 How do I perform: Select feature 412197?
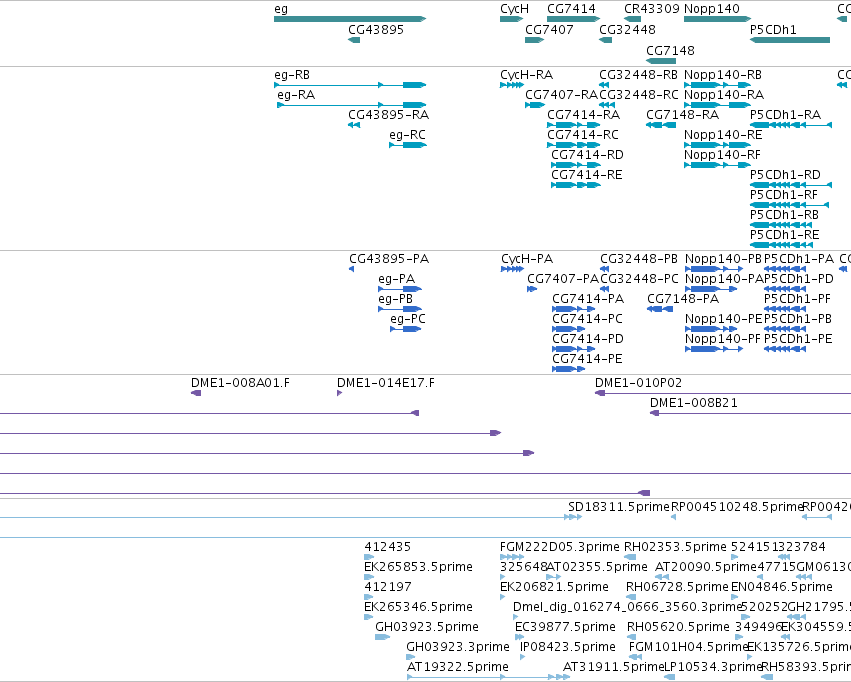[369, 597]
